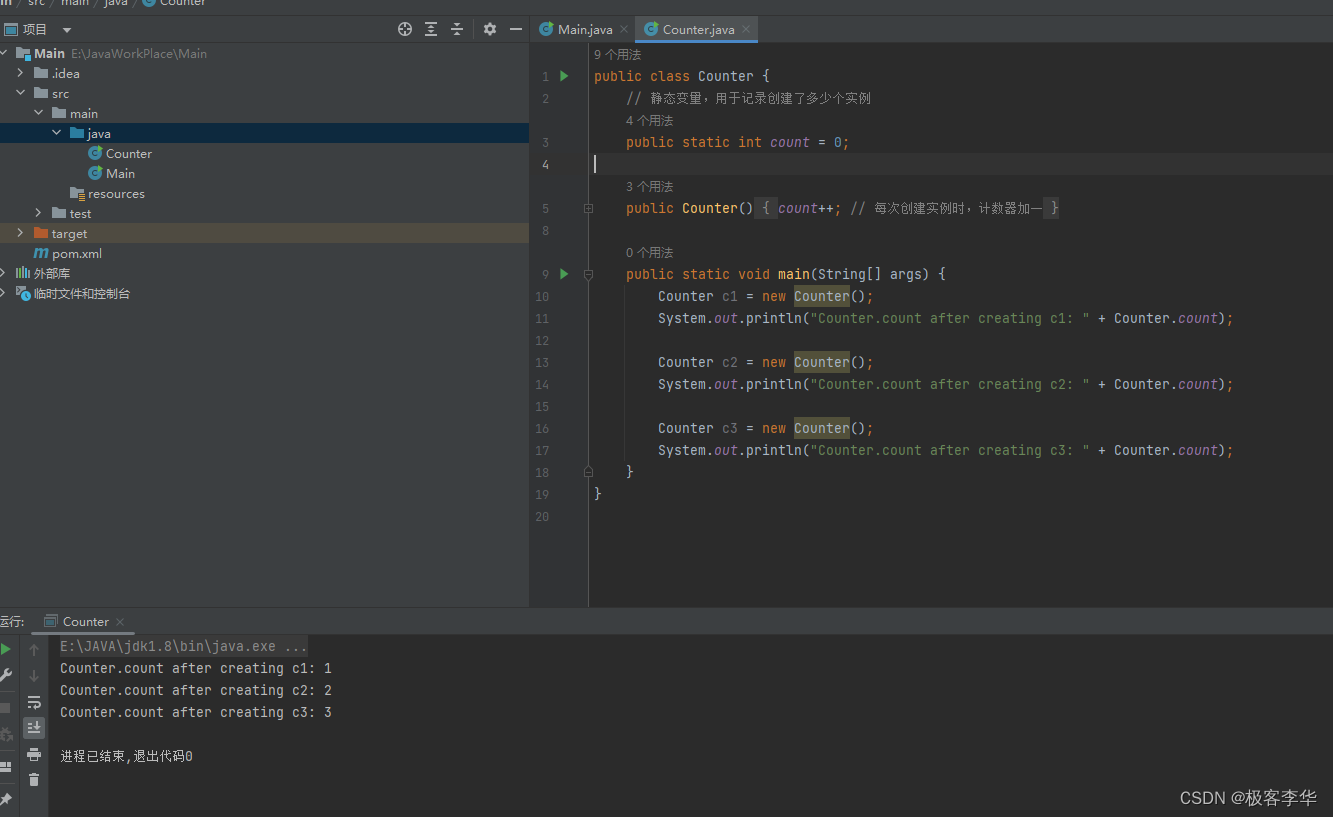Open the project view dropdown
This screenshot has width=1333, height=817.
click(67, 30)
